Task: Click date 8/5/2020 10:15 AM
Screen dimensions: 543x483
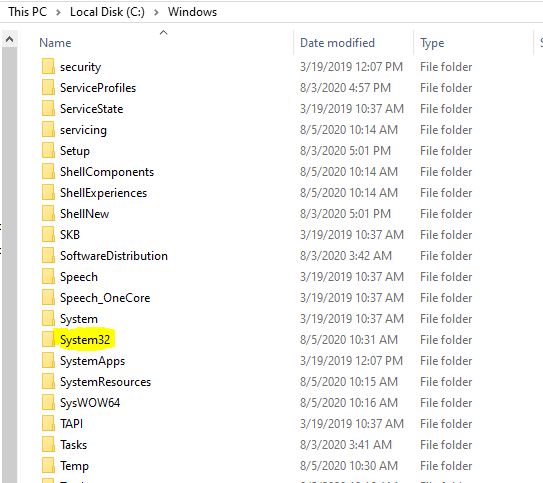Action: click(349, 382)
